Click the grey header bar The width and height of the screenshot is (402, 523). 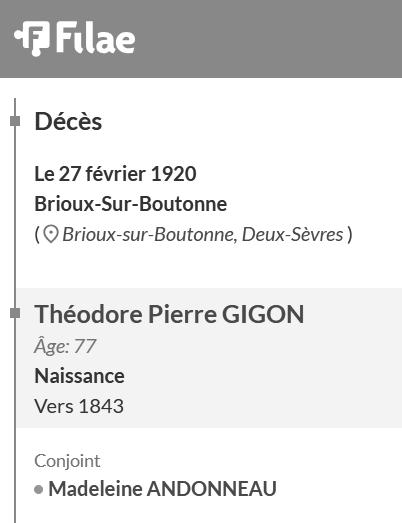(201, 39)
